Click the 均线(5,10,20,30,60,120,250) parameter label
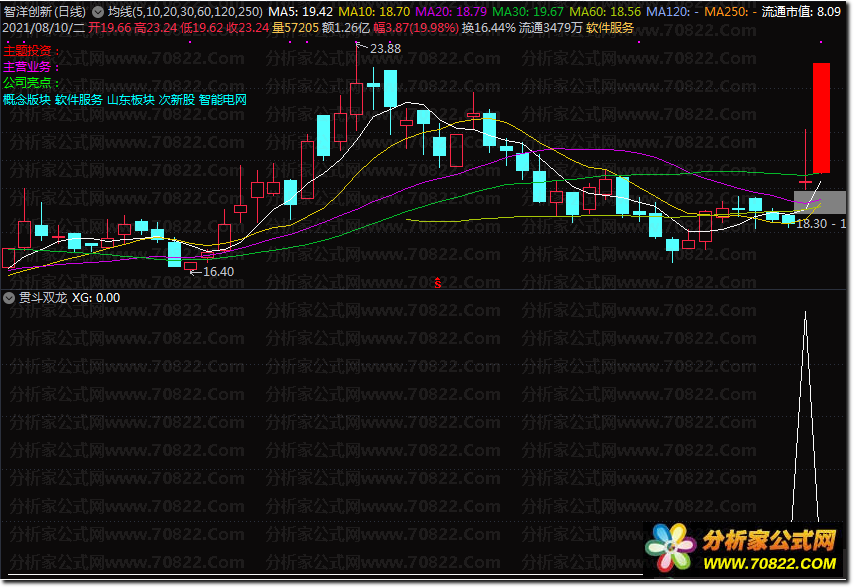 [x=185, y=11]
